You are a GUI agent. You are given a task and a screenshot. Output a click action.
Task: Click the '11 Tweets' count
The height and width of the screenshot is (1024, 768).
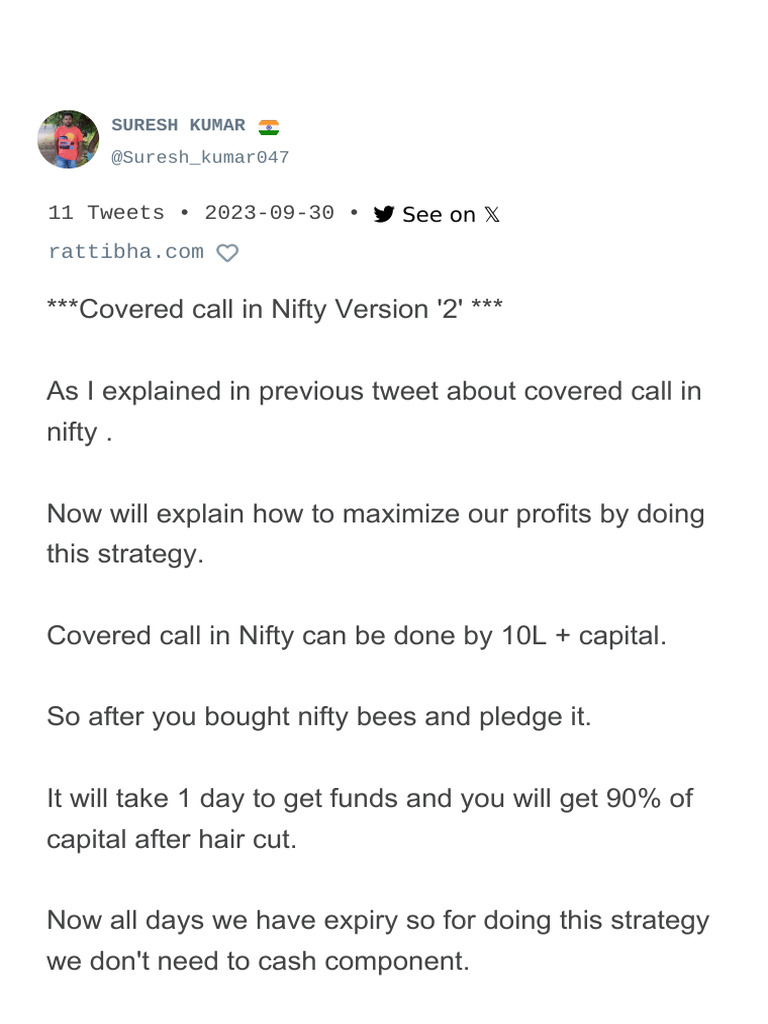tap(106, 213)
